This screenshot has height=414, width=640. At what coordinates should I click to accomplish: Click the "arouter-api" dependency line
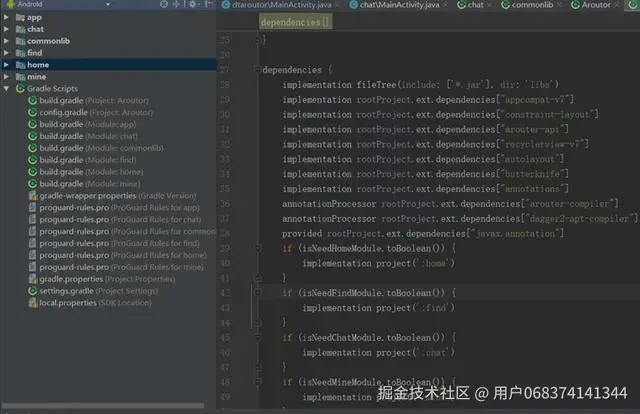tap(425, 129)
